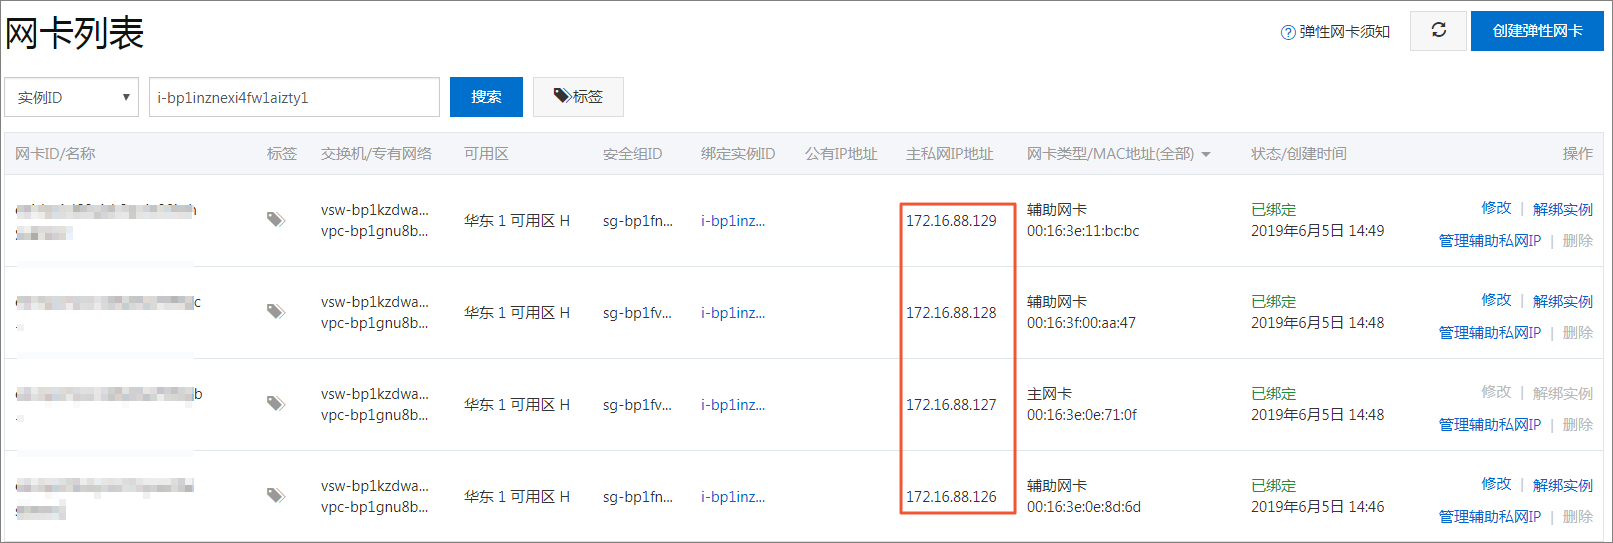Click the tag icon in the 172.16.88.126 row
Viewport: 1613px width, 543px height.
click(276, 496)
